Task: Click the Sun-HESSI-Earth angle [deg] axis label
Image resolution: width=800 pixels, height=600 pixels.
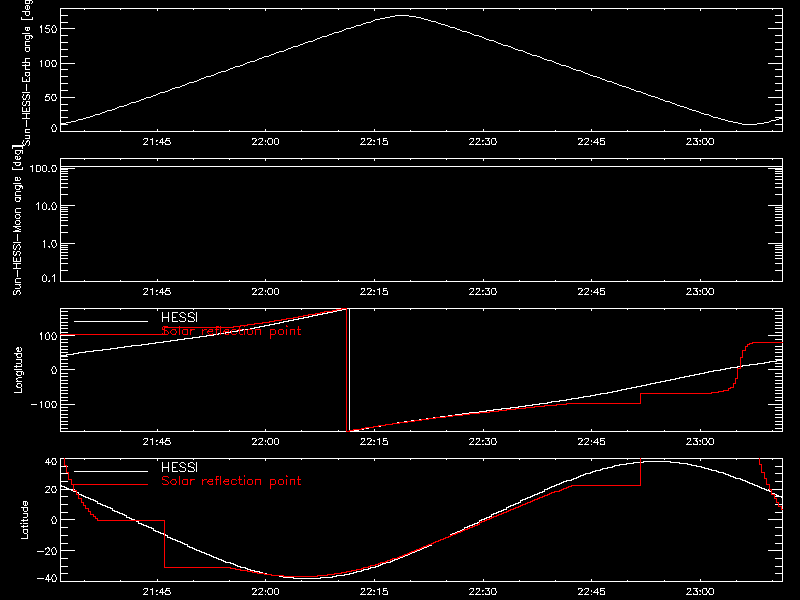Action: pos(27,72)
